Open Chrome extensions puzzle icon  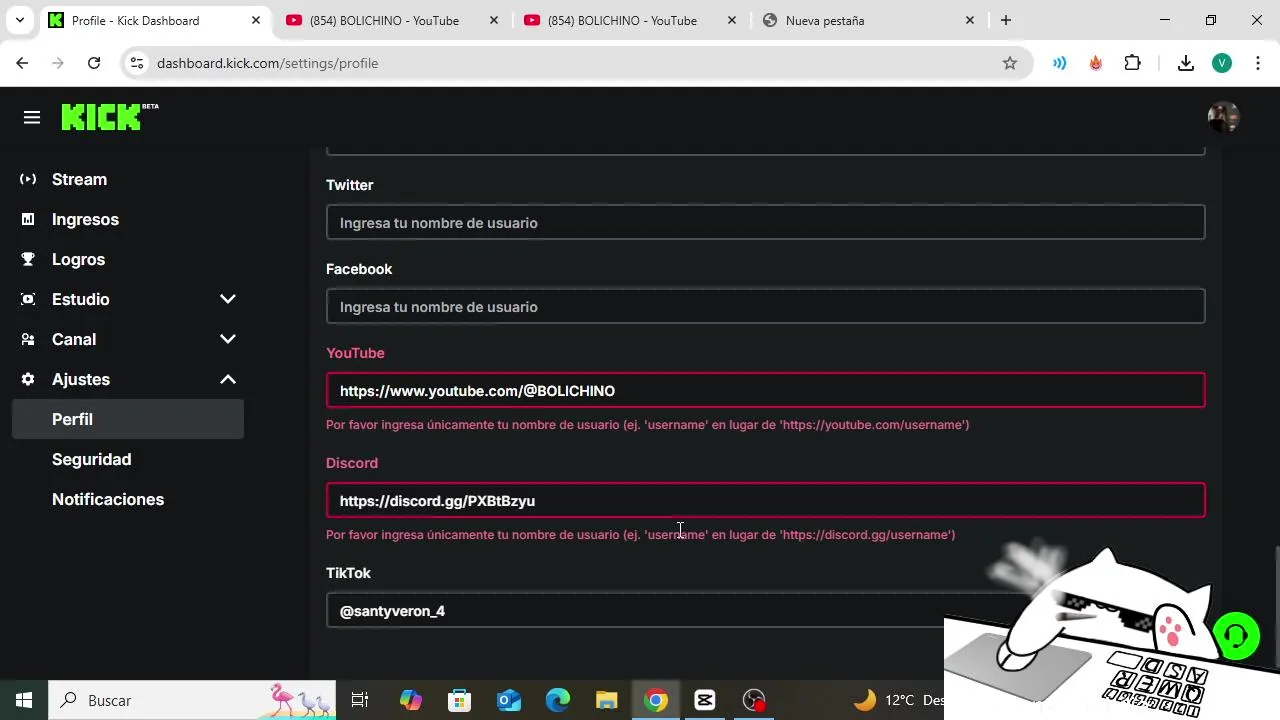(x=1132, y=63)
